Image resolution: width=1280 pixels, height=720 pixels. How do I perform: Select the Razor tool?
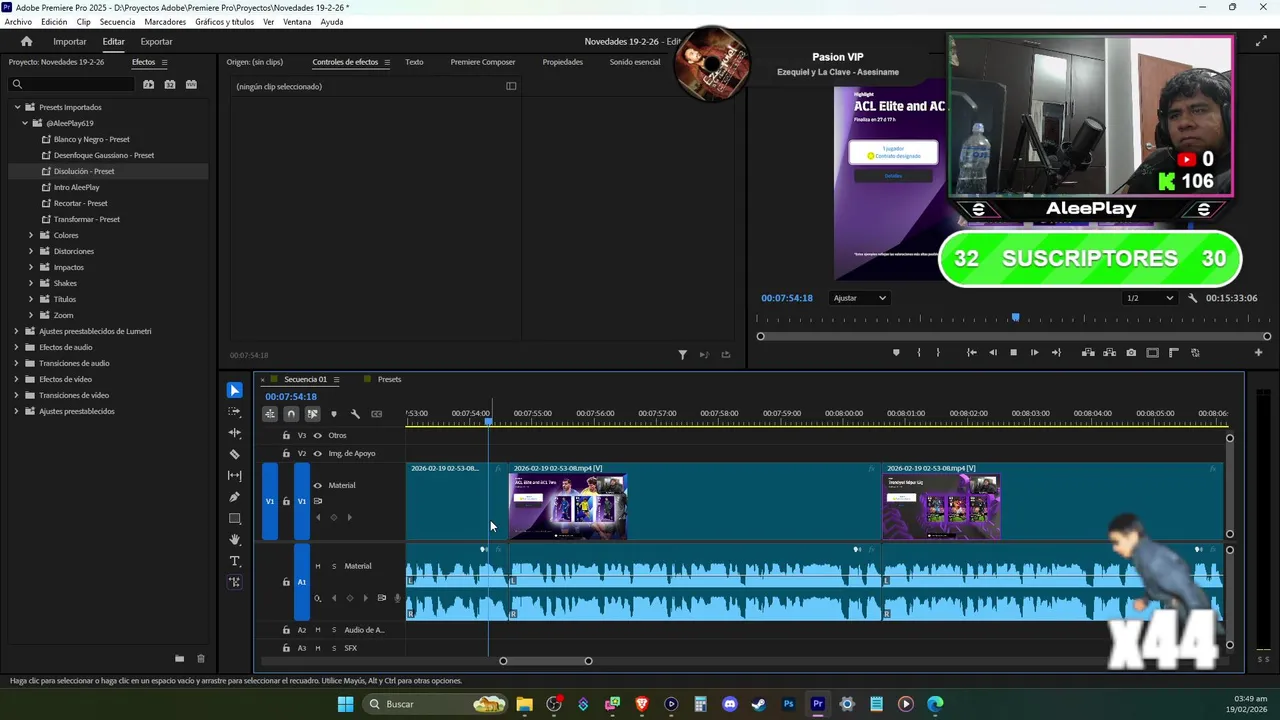234,454
